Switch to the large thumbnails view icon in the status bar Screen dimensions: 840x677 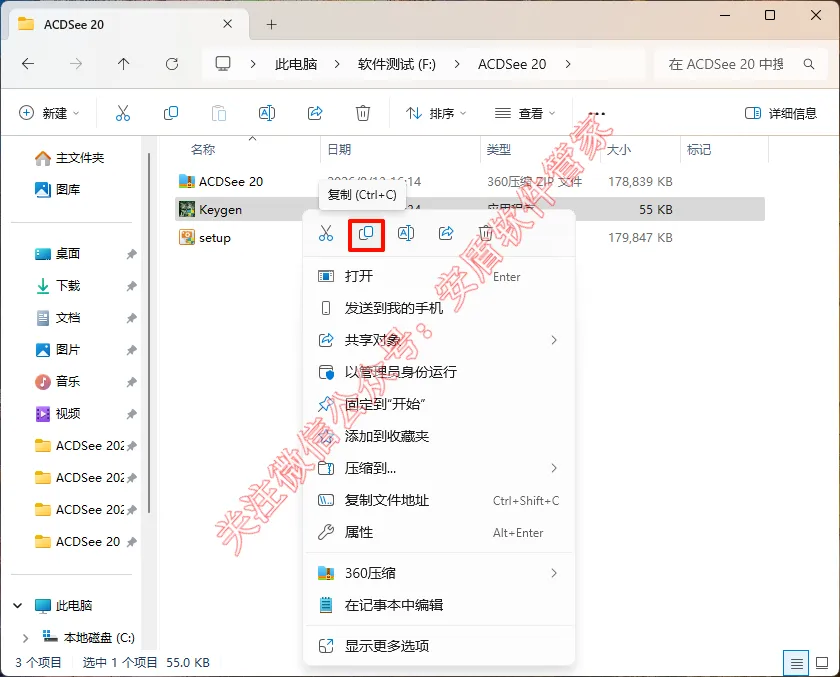(x=822, y=663)
